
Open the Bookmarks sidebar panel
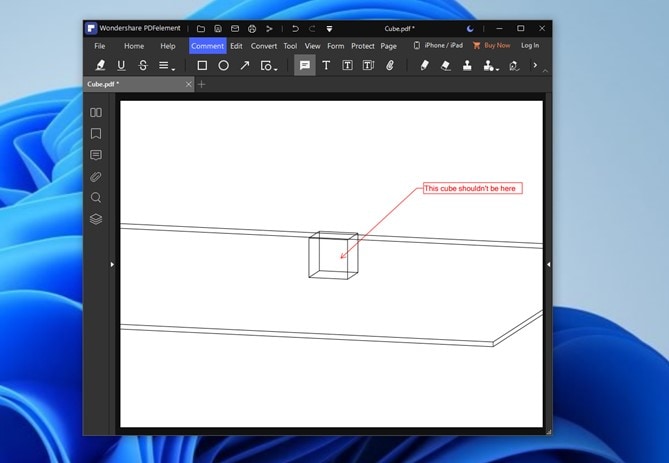(96, 134)
